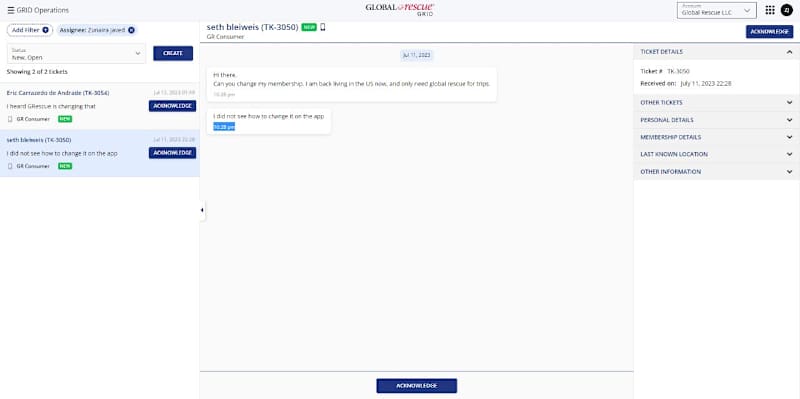The width and height of the screenshot is (800, 399).
Task: Remove the Assignee filter chip
Action: pyautogui.click(x=132, y=30)
